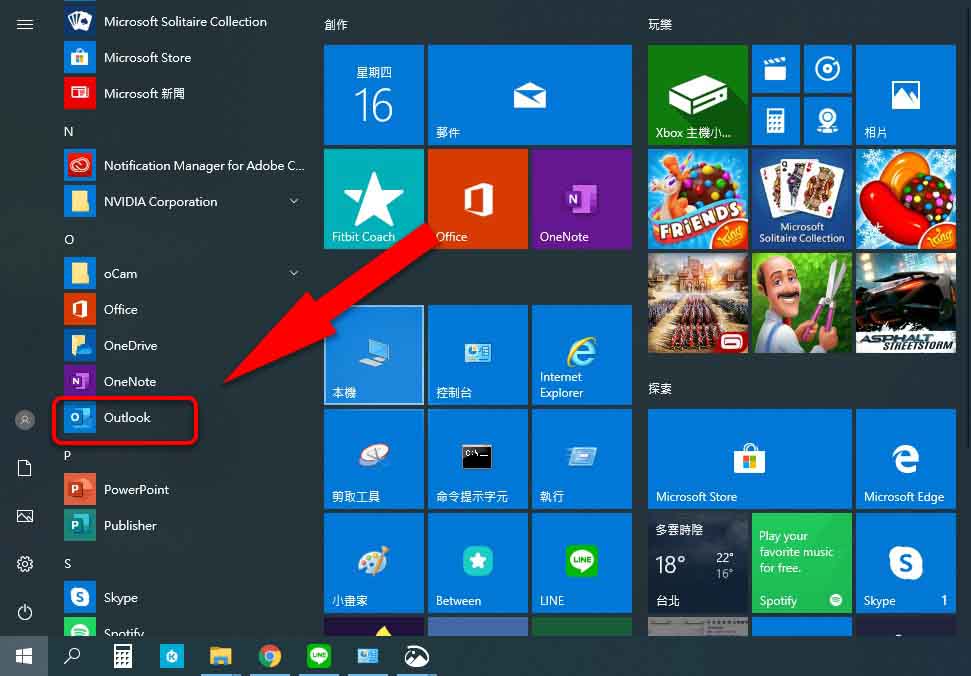Launch the Asphalt Streetstorm tile

(x=906, y=303)
